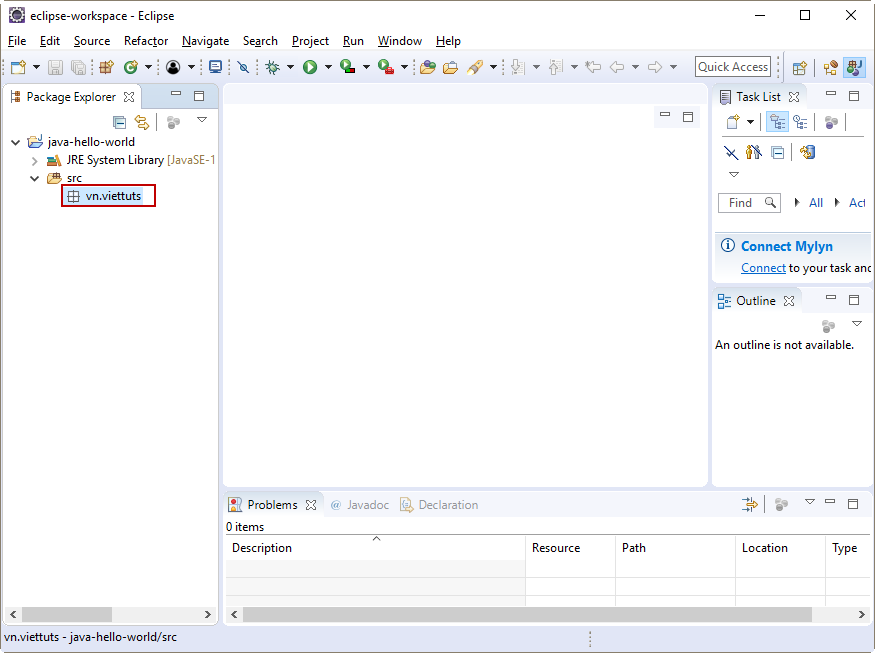
Task: Click the Open Task folder icon
Action: point(450,68)
